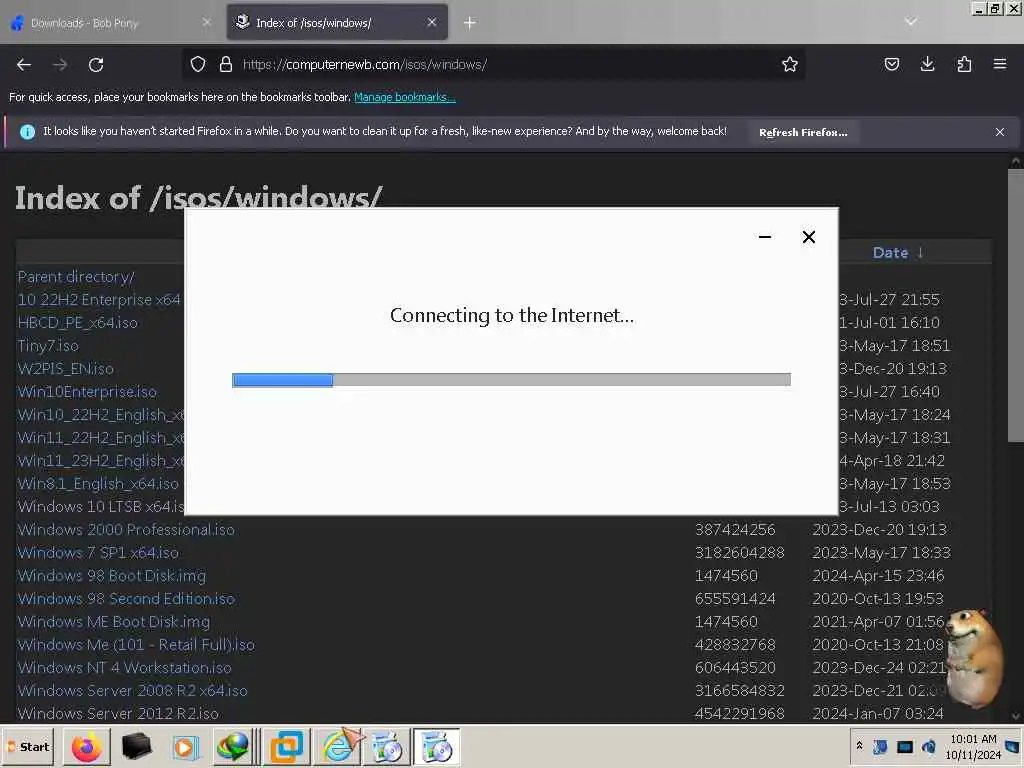Click the Refresh Firefox button
The image size is (1024, 768).
click(803, 132)
